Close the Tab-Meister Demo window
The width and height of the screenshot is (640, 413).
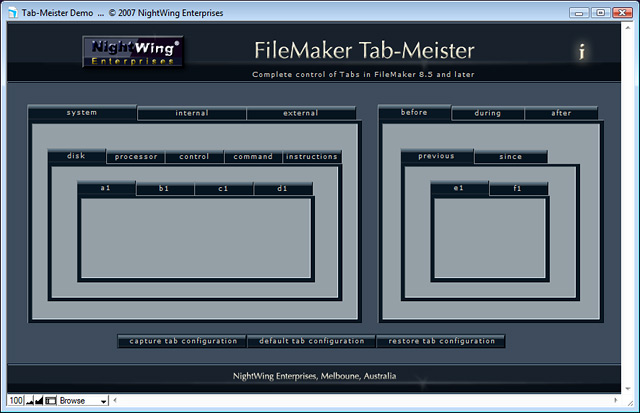pos(622,13)
